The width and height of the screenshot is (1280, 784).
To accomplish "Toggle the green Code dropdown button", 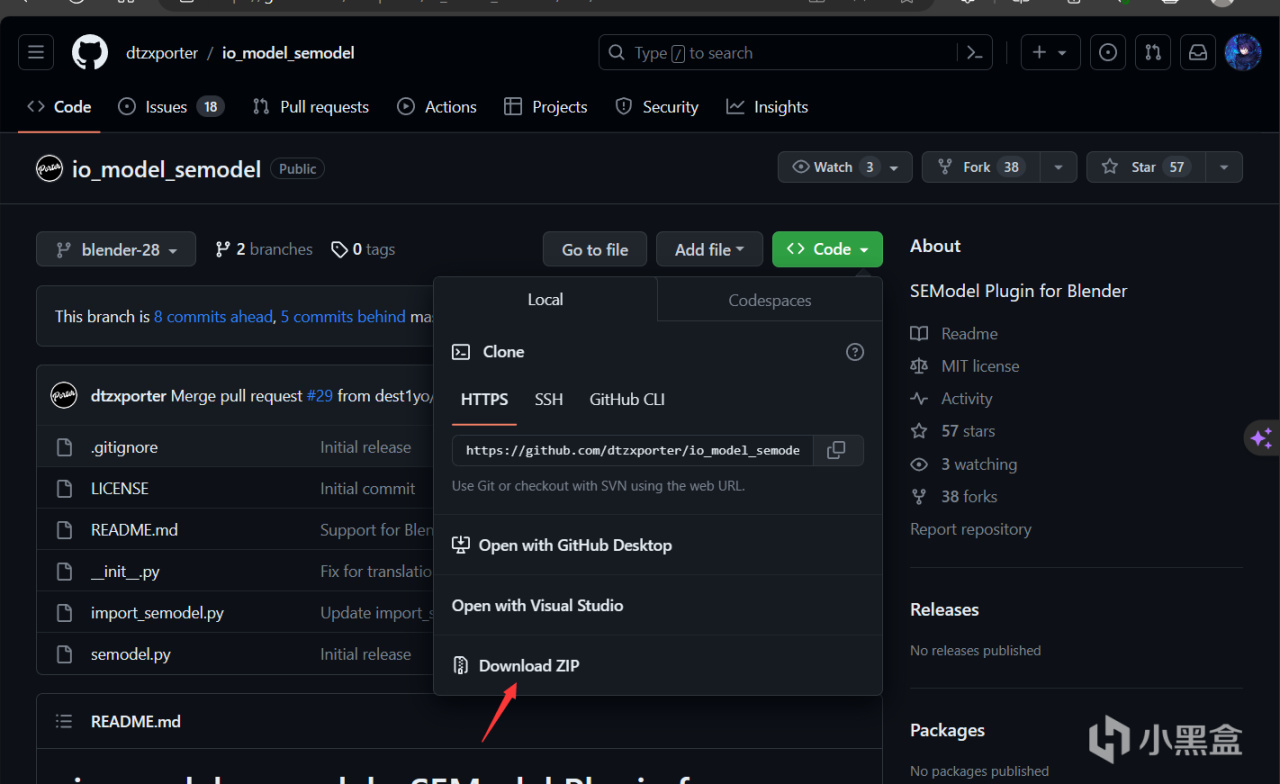I will (827, 250).
